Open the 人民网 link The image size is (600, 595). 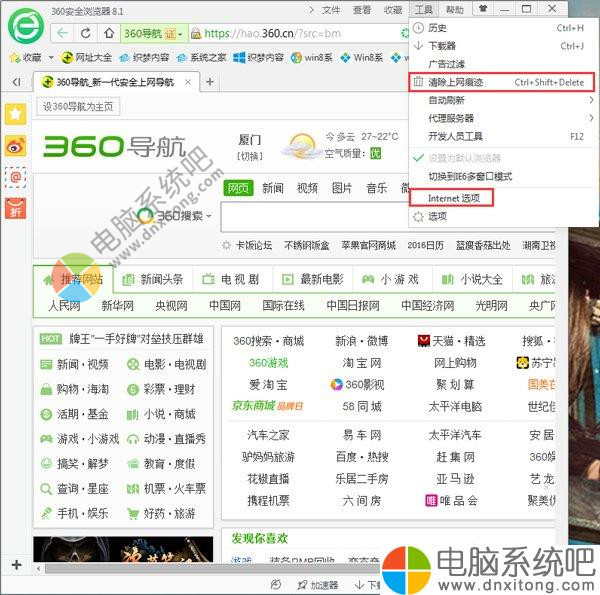[x=64, y=305]
